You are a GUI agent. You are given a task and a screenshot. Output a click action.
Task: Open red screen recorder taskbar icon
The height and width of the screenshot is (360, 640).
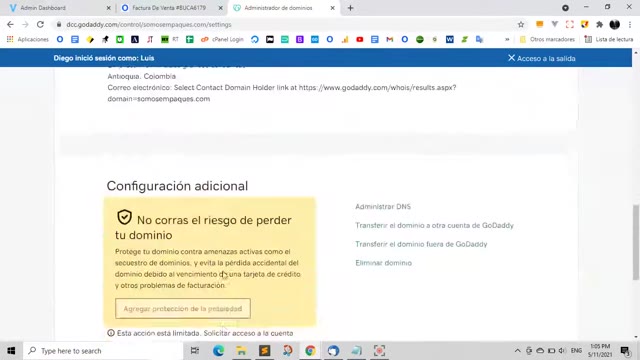click(x=379, y=351)
